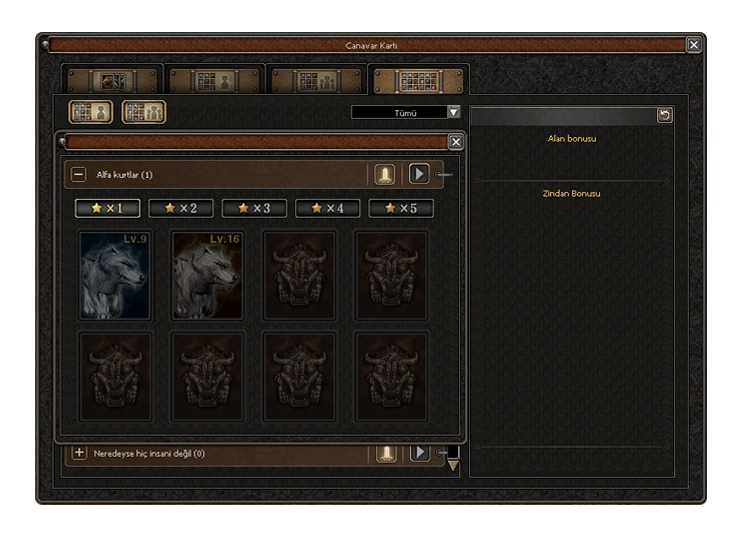Click the solo view icon button
Image resolution: width=741 pixels, height=536 pixels.
coord(91,112)
